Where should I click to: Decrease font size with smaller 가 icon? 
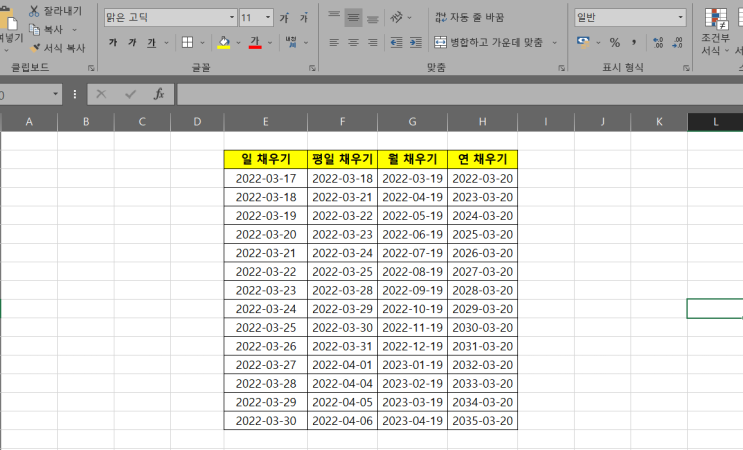(304, 18)
